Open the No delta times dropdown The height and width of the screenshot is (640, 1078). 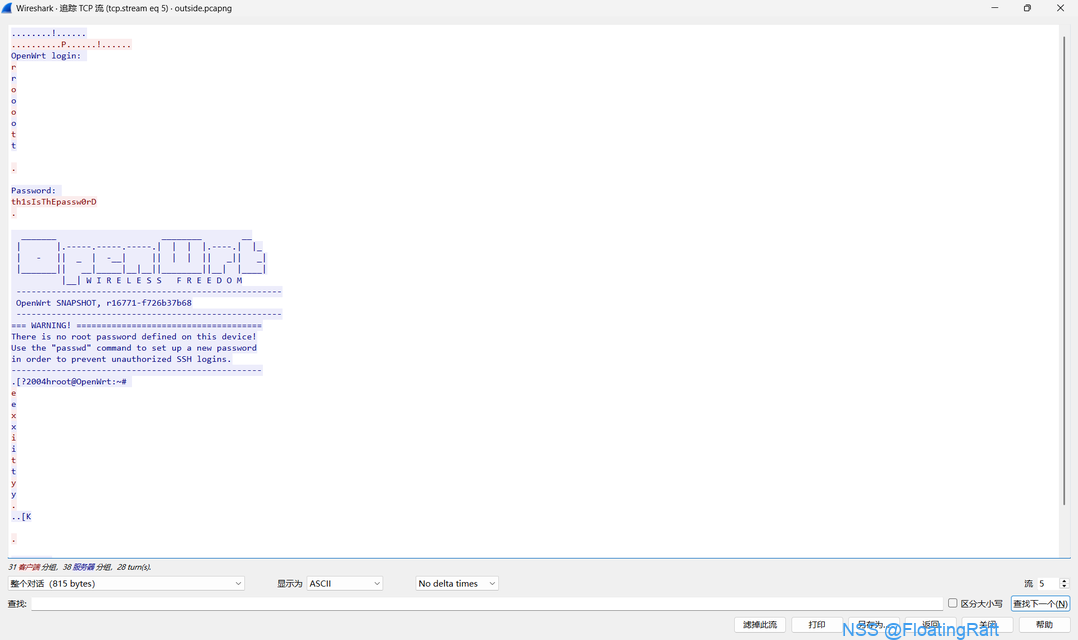(x=456, y=584)
